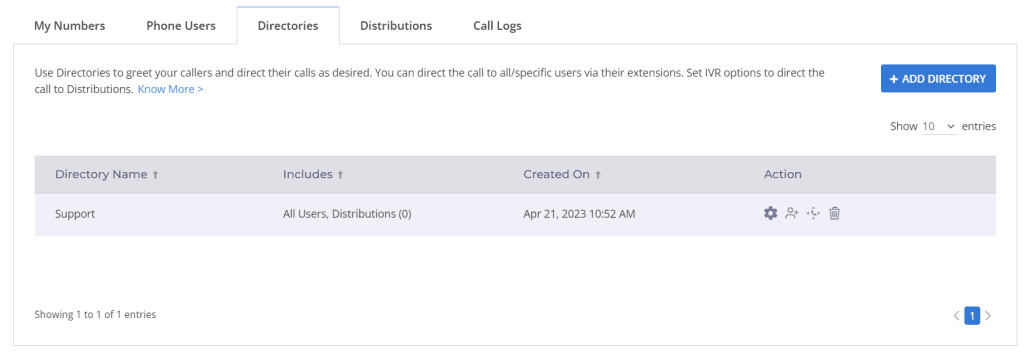Image resolution: width=1024 pixels, height=360 pixels.
Task: Switch to Phone Users tab
Action: pyautogui.click(x=181, y=26)
